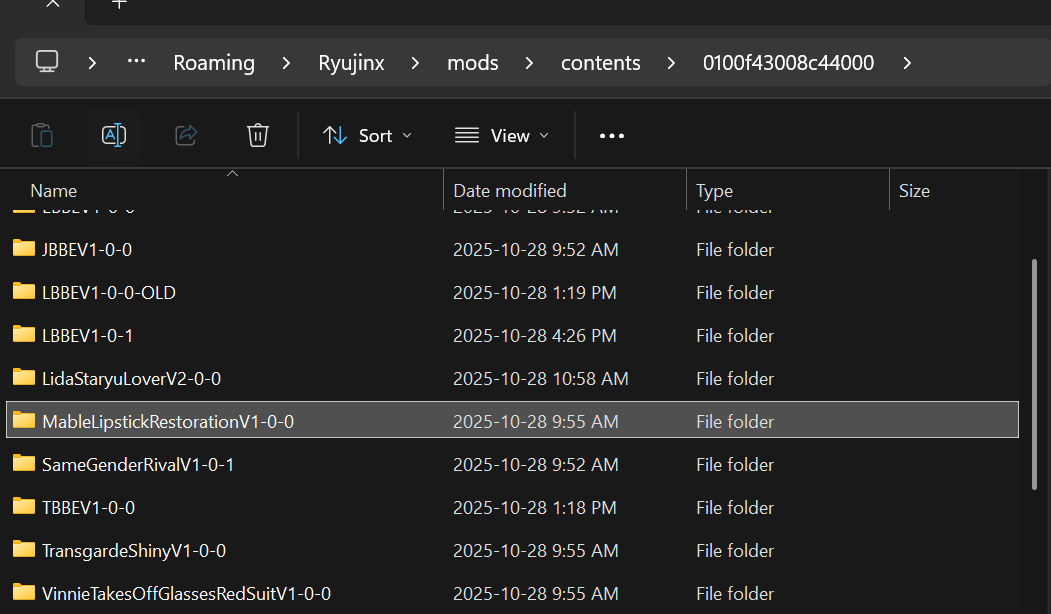Click the Share icon in toolbar
1051x614 pixels.
pyautogui.click(x=186, y=135)
